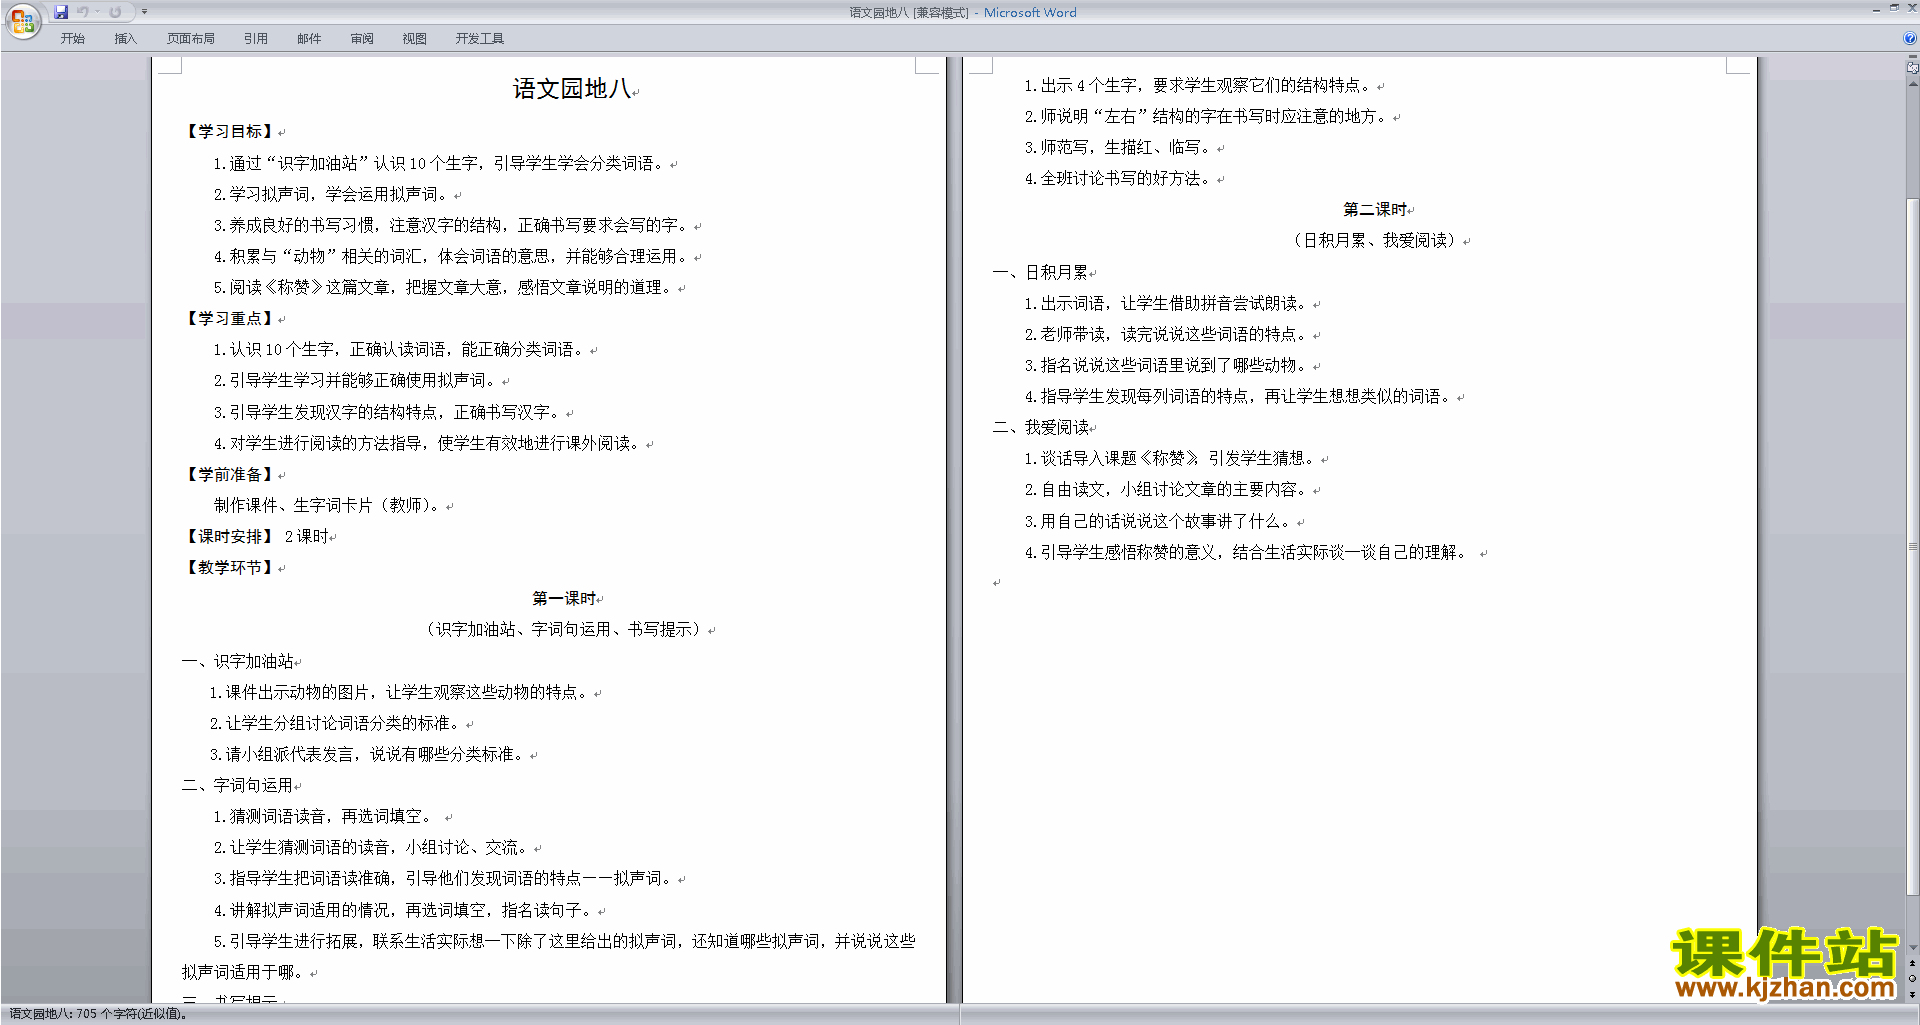Click the line 2.自由读文，小组讨论文章的主要内容。

[1168, 490]
